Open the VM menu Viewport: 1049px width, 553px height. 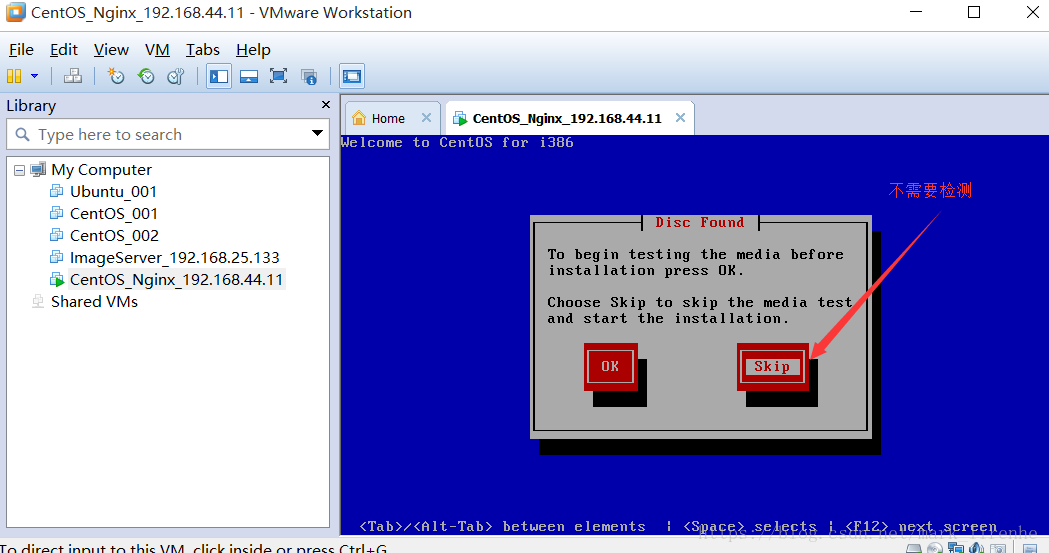point(157,49)
